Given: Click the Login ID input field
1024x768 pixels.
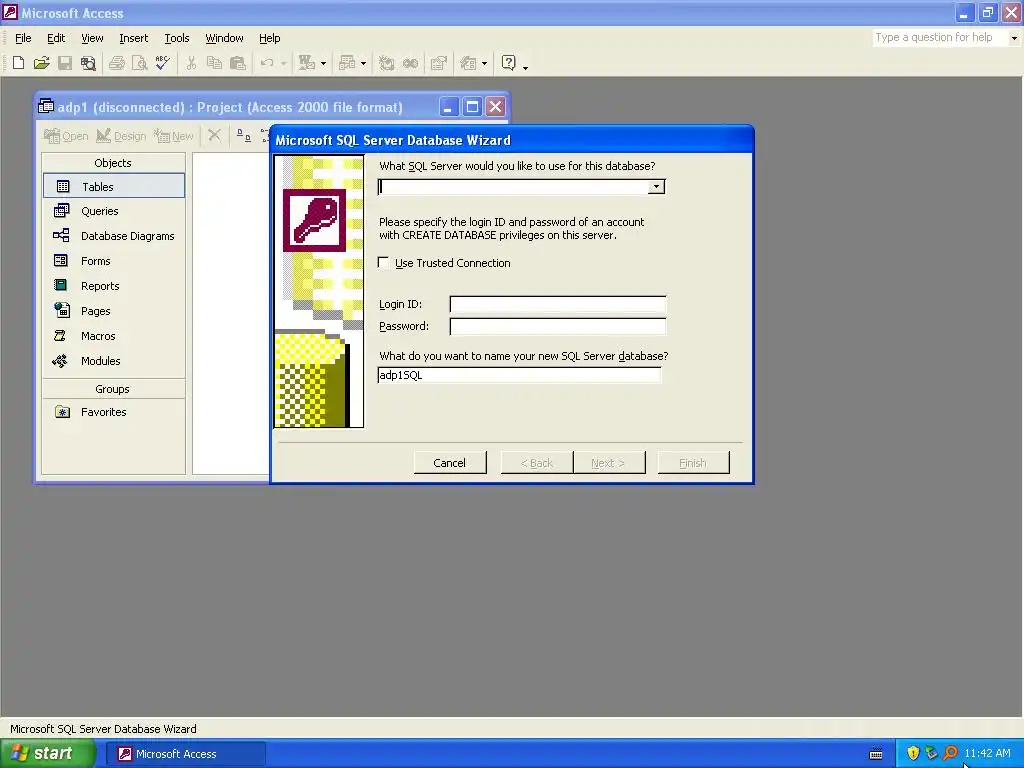Looking at the screenshot, I should (558, 304).
